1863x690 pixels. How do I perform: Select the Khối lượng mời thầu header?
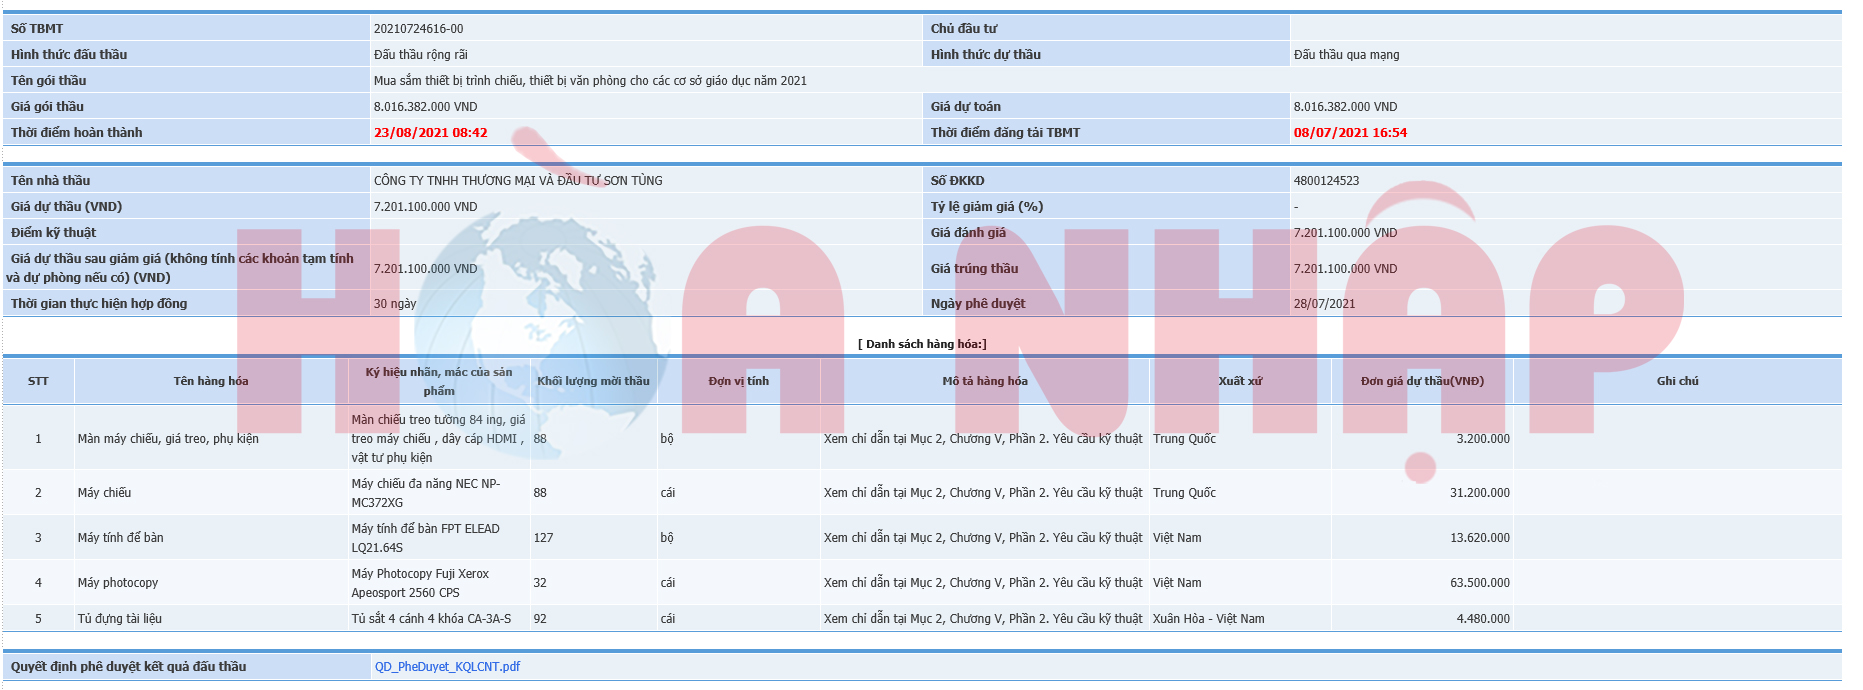coord(593,381)
